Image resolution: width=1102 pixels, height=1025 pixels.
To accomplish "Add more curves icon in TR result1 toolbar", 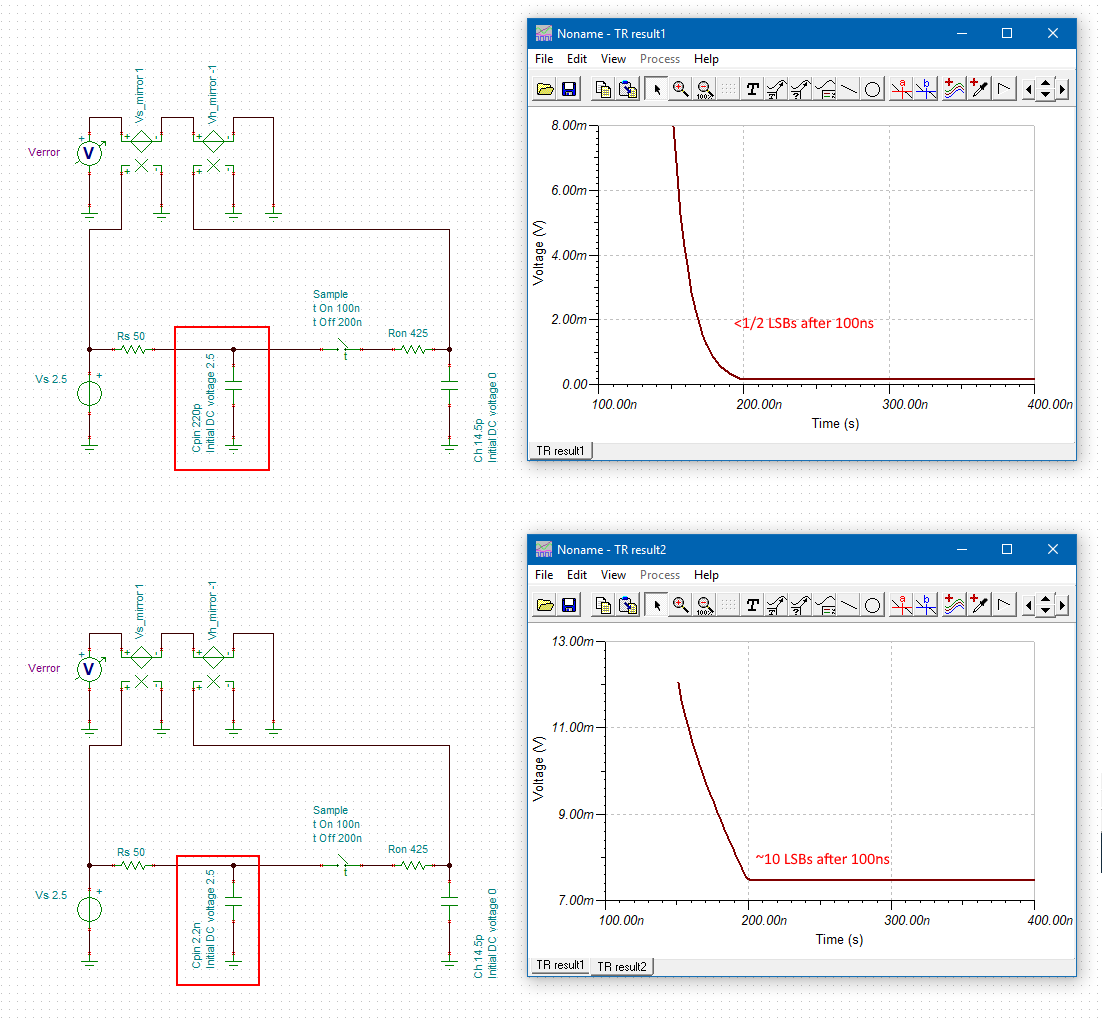I will pyautogui.click(x=954, y=89).
